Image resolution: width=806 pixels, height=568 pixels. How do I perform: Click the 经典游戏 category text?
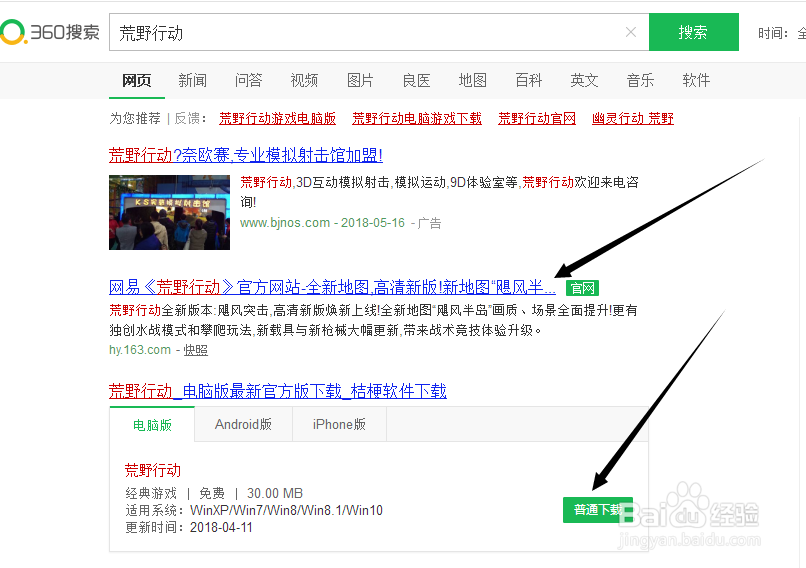[x=151, y=493]
